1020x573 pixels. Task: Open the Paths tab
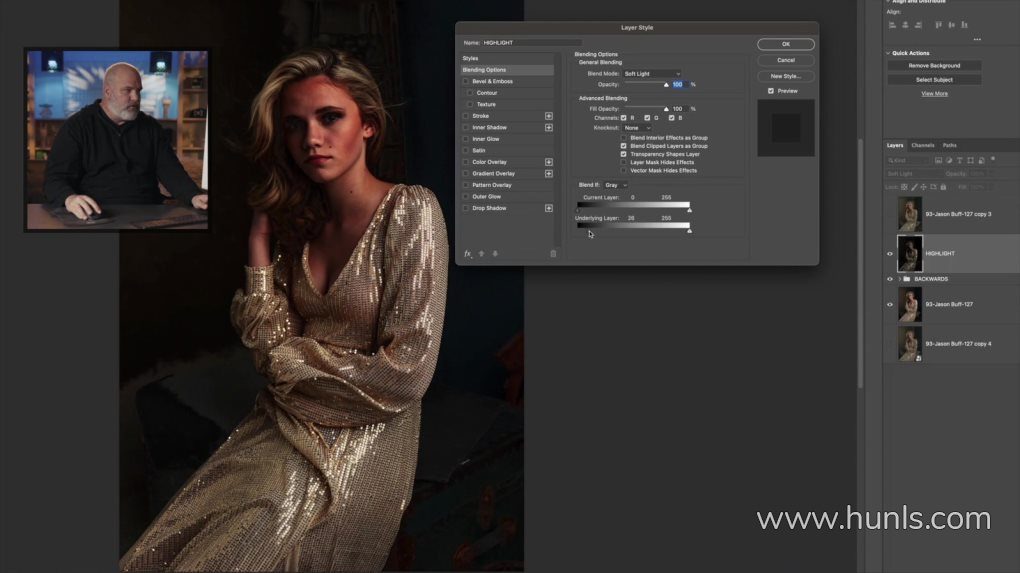point(949,145)
